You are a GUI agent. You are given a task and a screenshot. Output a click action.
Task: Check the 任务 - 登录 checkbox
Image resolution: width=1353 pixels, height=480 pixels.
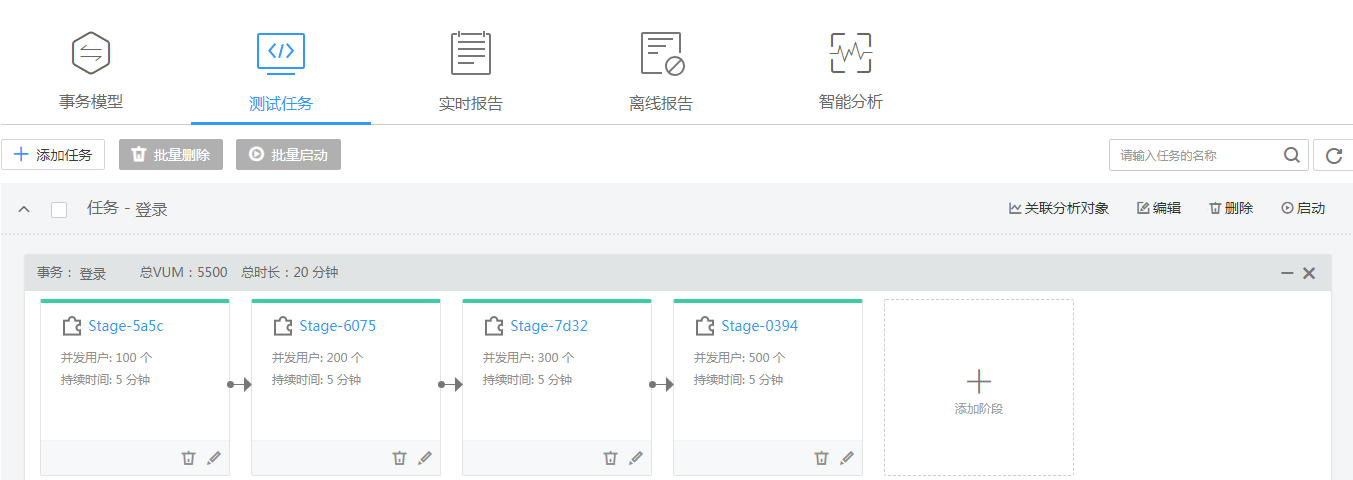(59, 210)
